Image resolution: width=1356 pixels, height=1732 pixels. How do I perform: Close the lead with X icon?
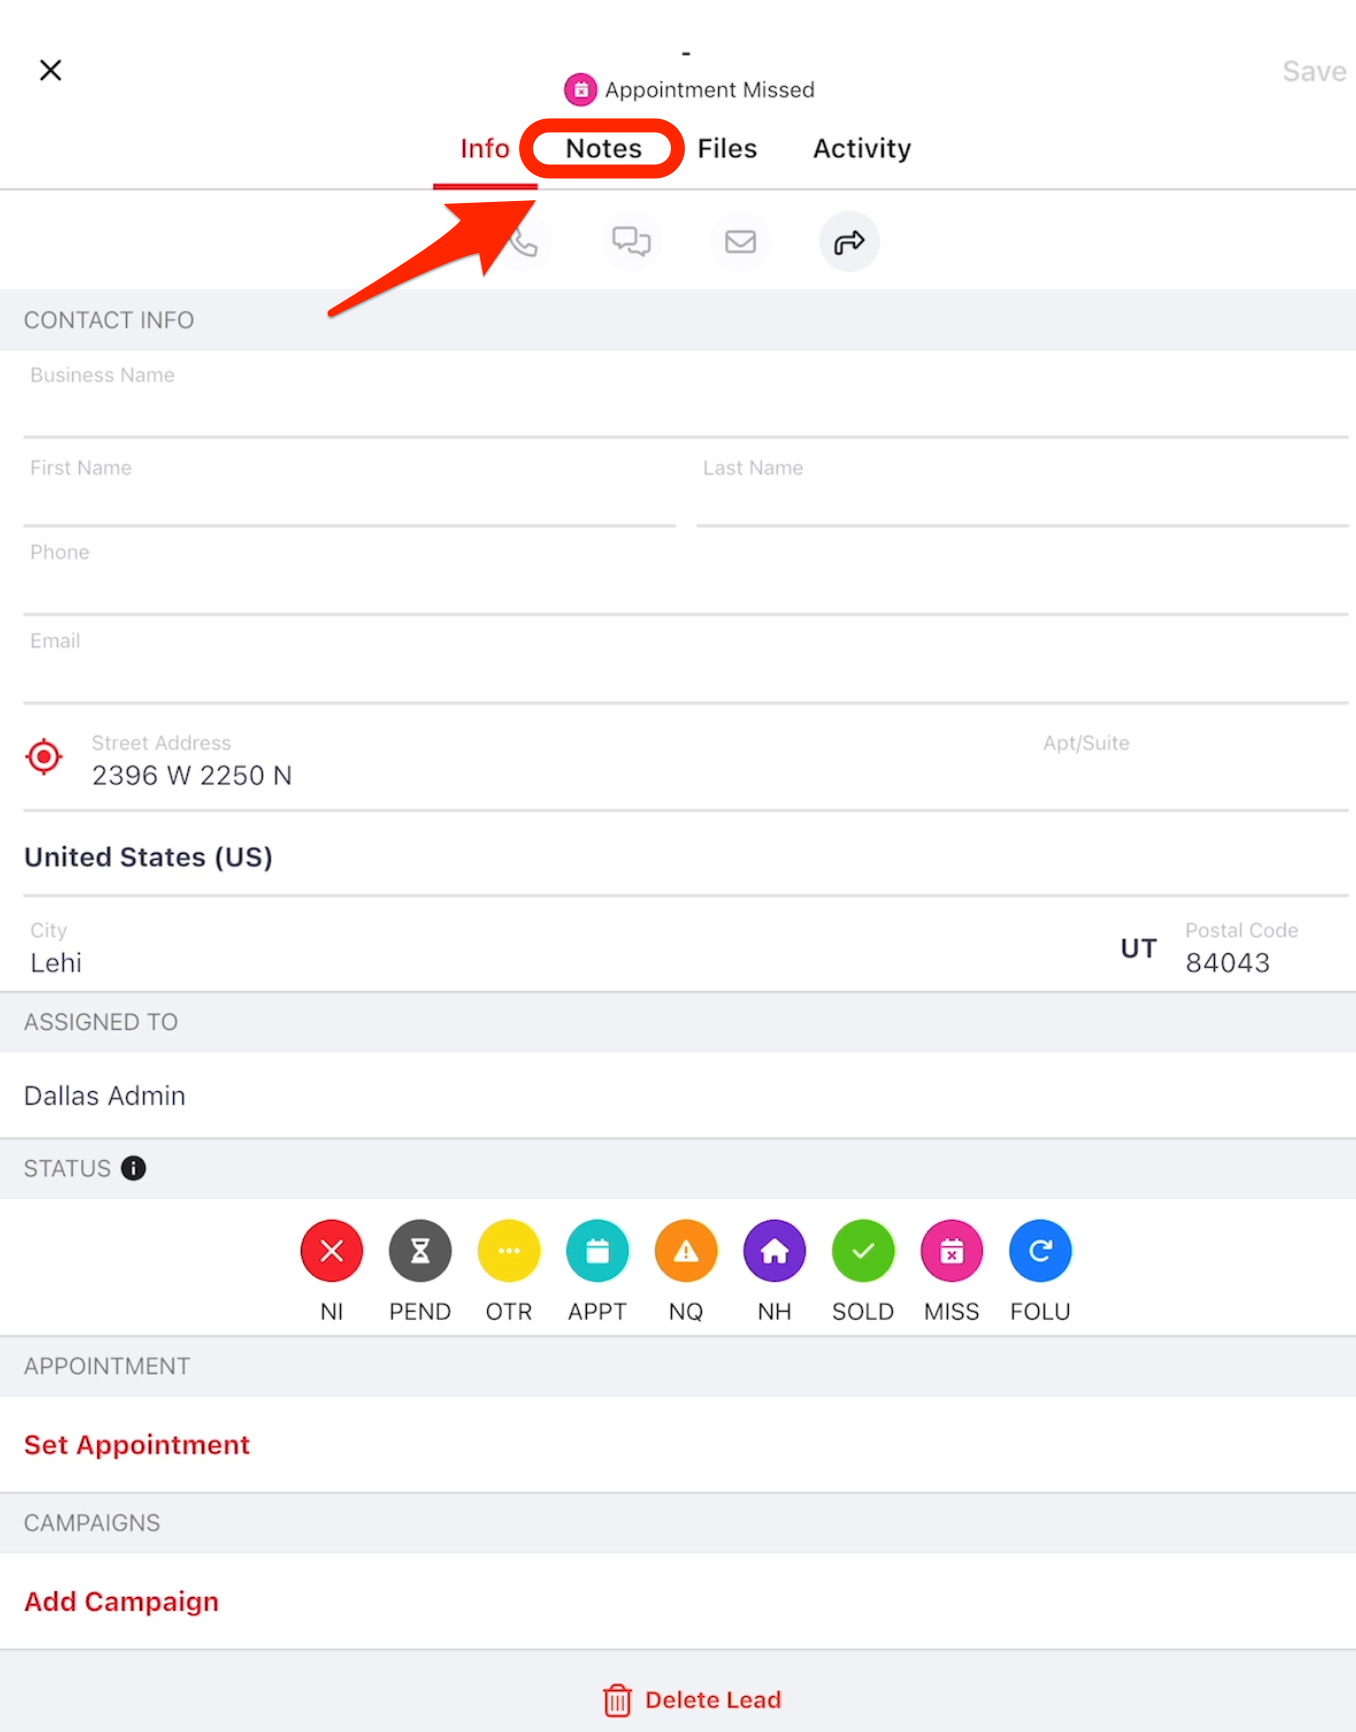pyautogui.click(x=51, y=70)
